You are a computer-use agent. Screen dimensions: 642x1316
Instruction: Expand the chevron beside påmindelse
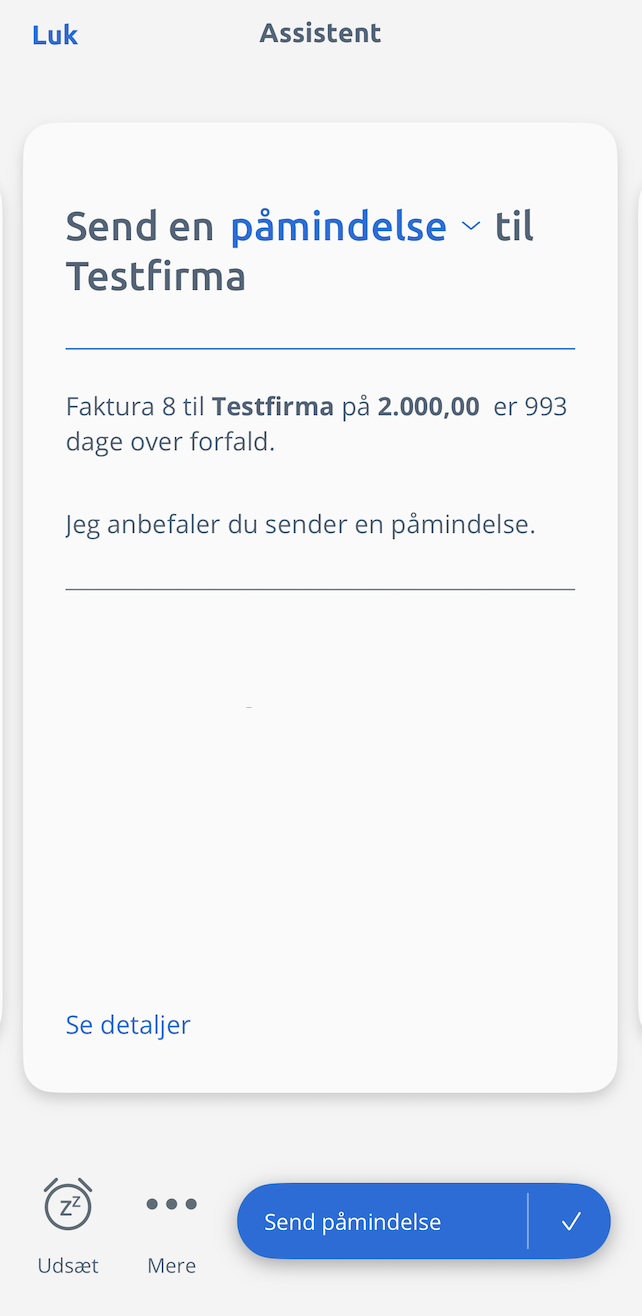tap(471, 226)
